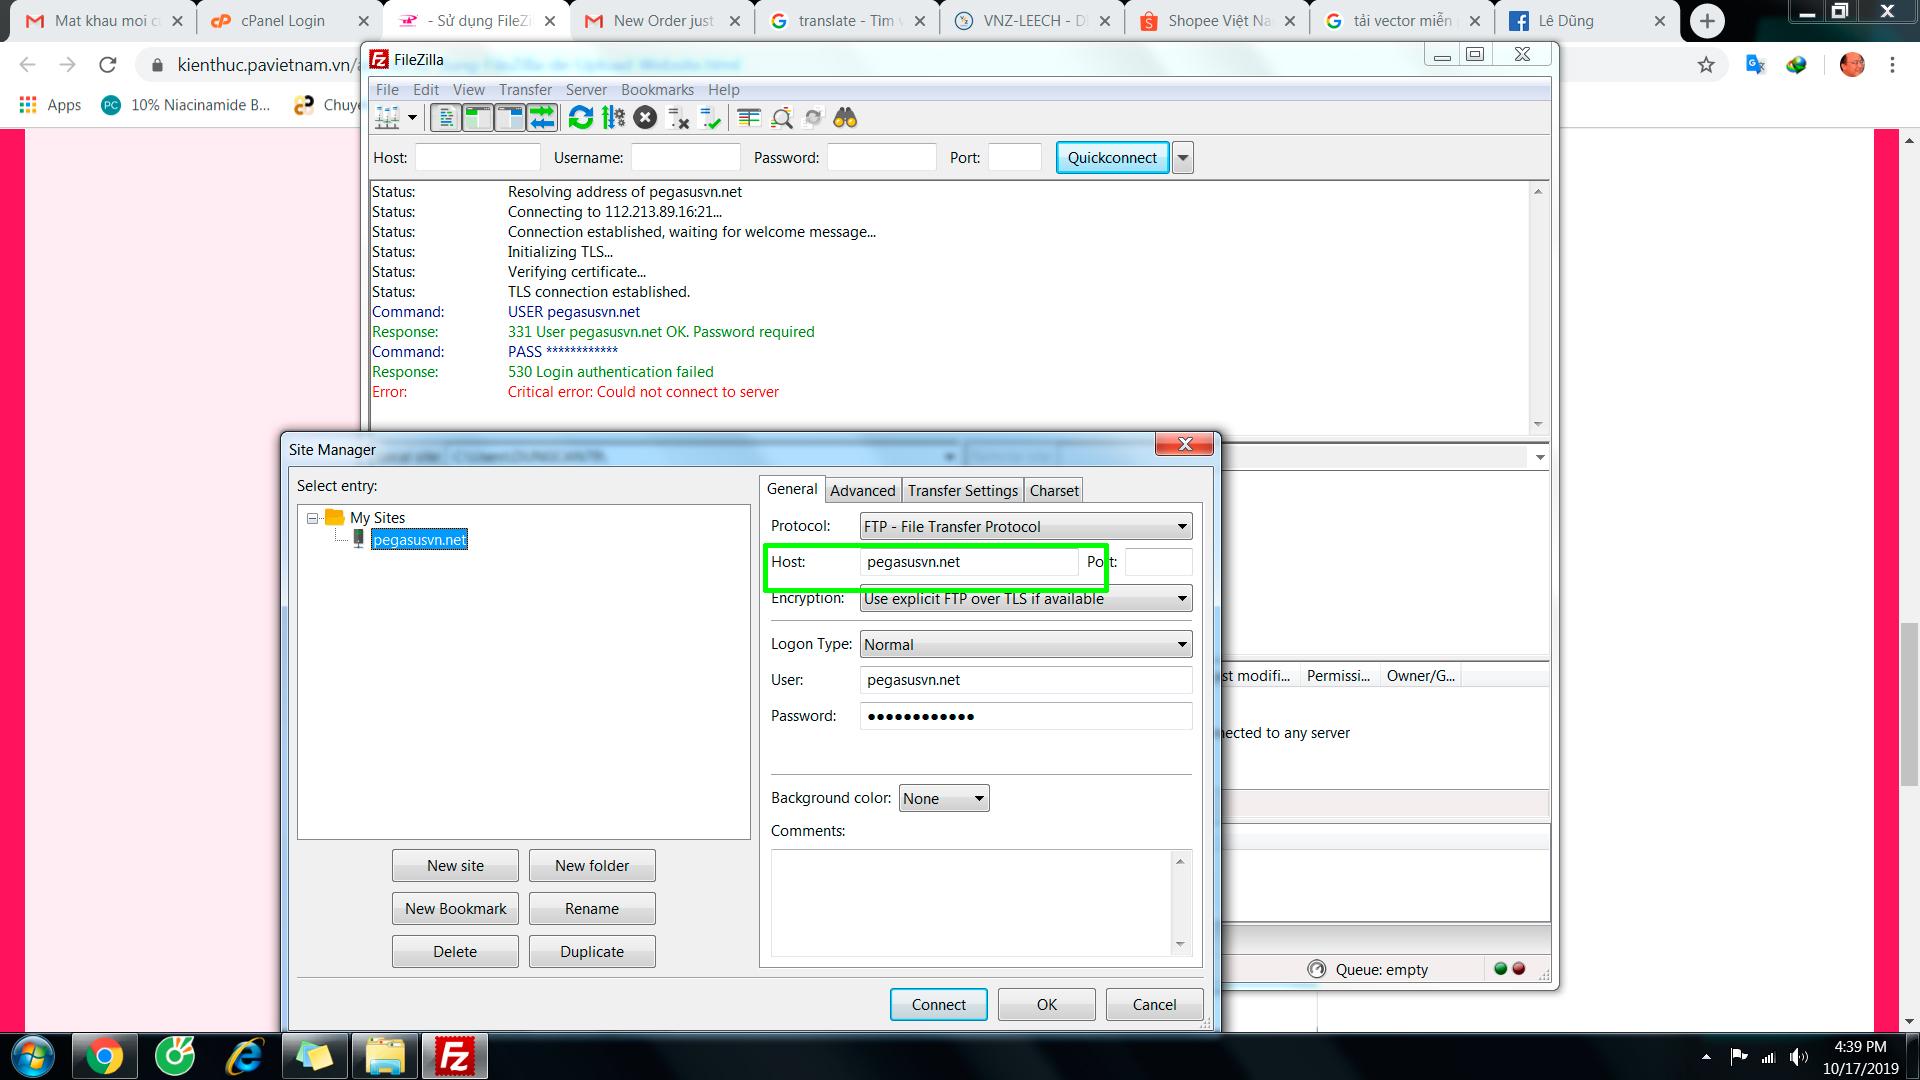The height and width of the screenshot is (1080, 1920).
Task: Toggle message log display icon
Action: pyautogui.click(x=446, y=118)
